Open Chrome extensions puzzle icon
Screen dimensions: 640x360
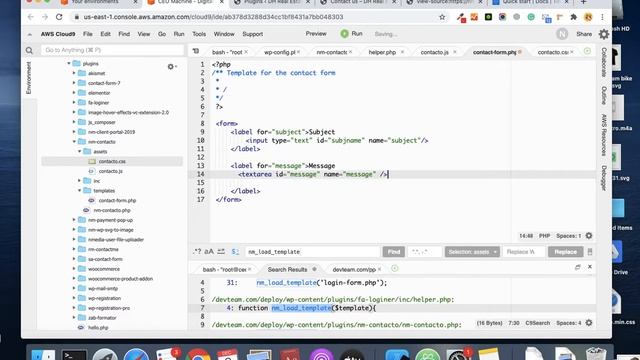574,17
